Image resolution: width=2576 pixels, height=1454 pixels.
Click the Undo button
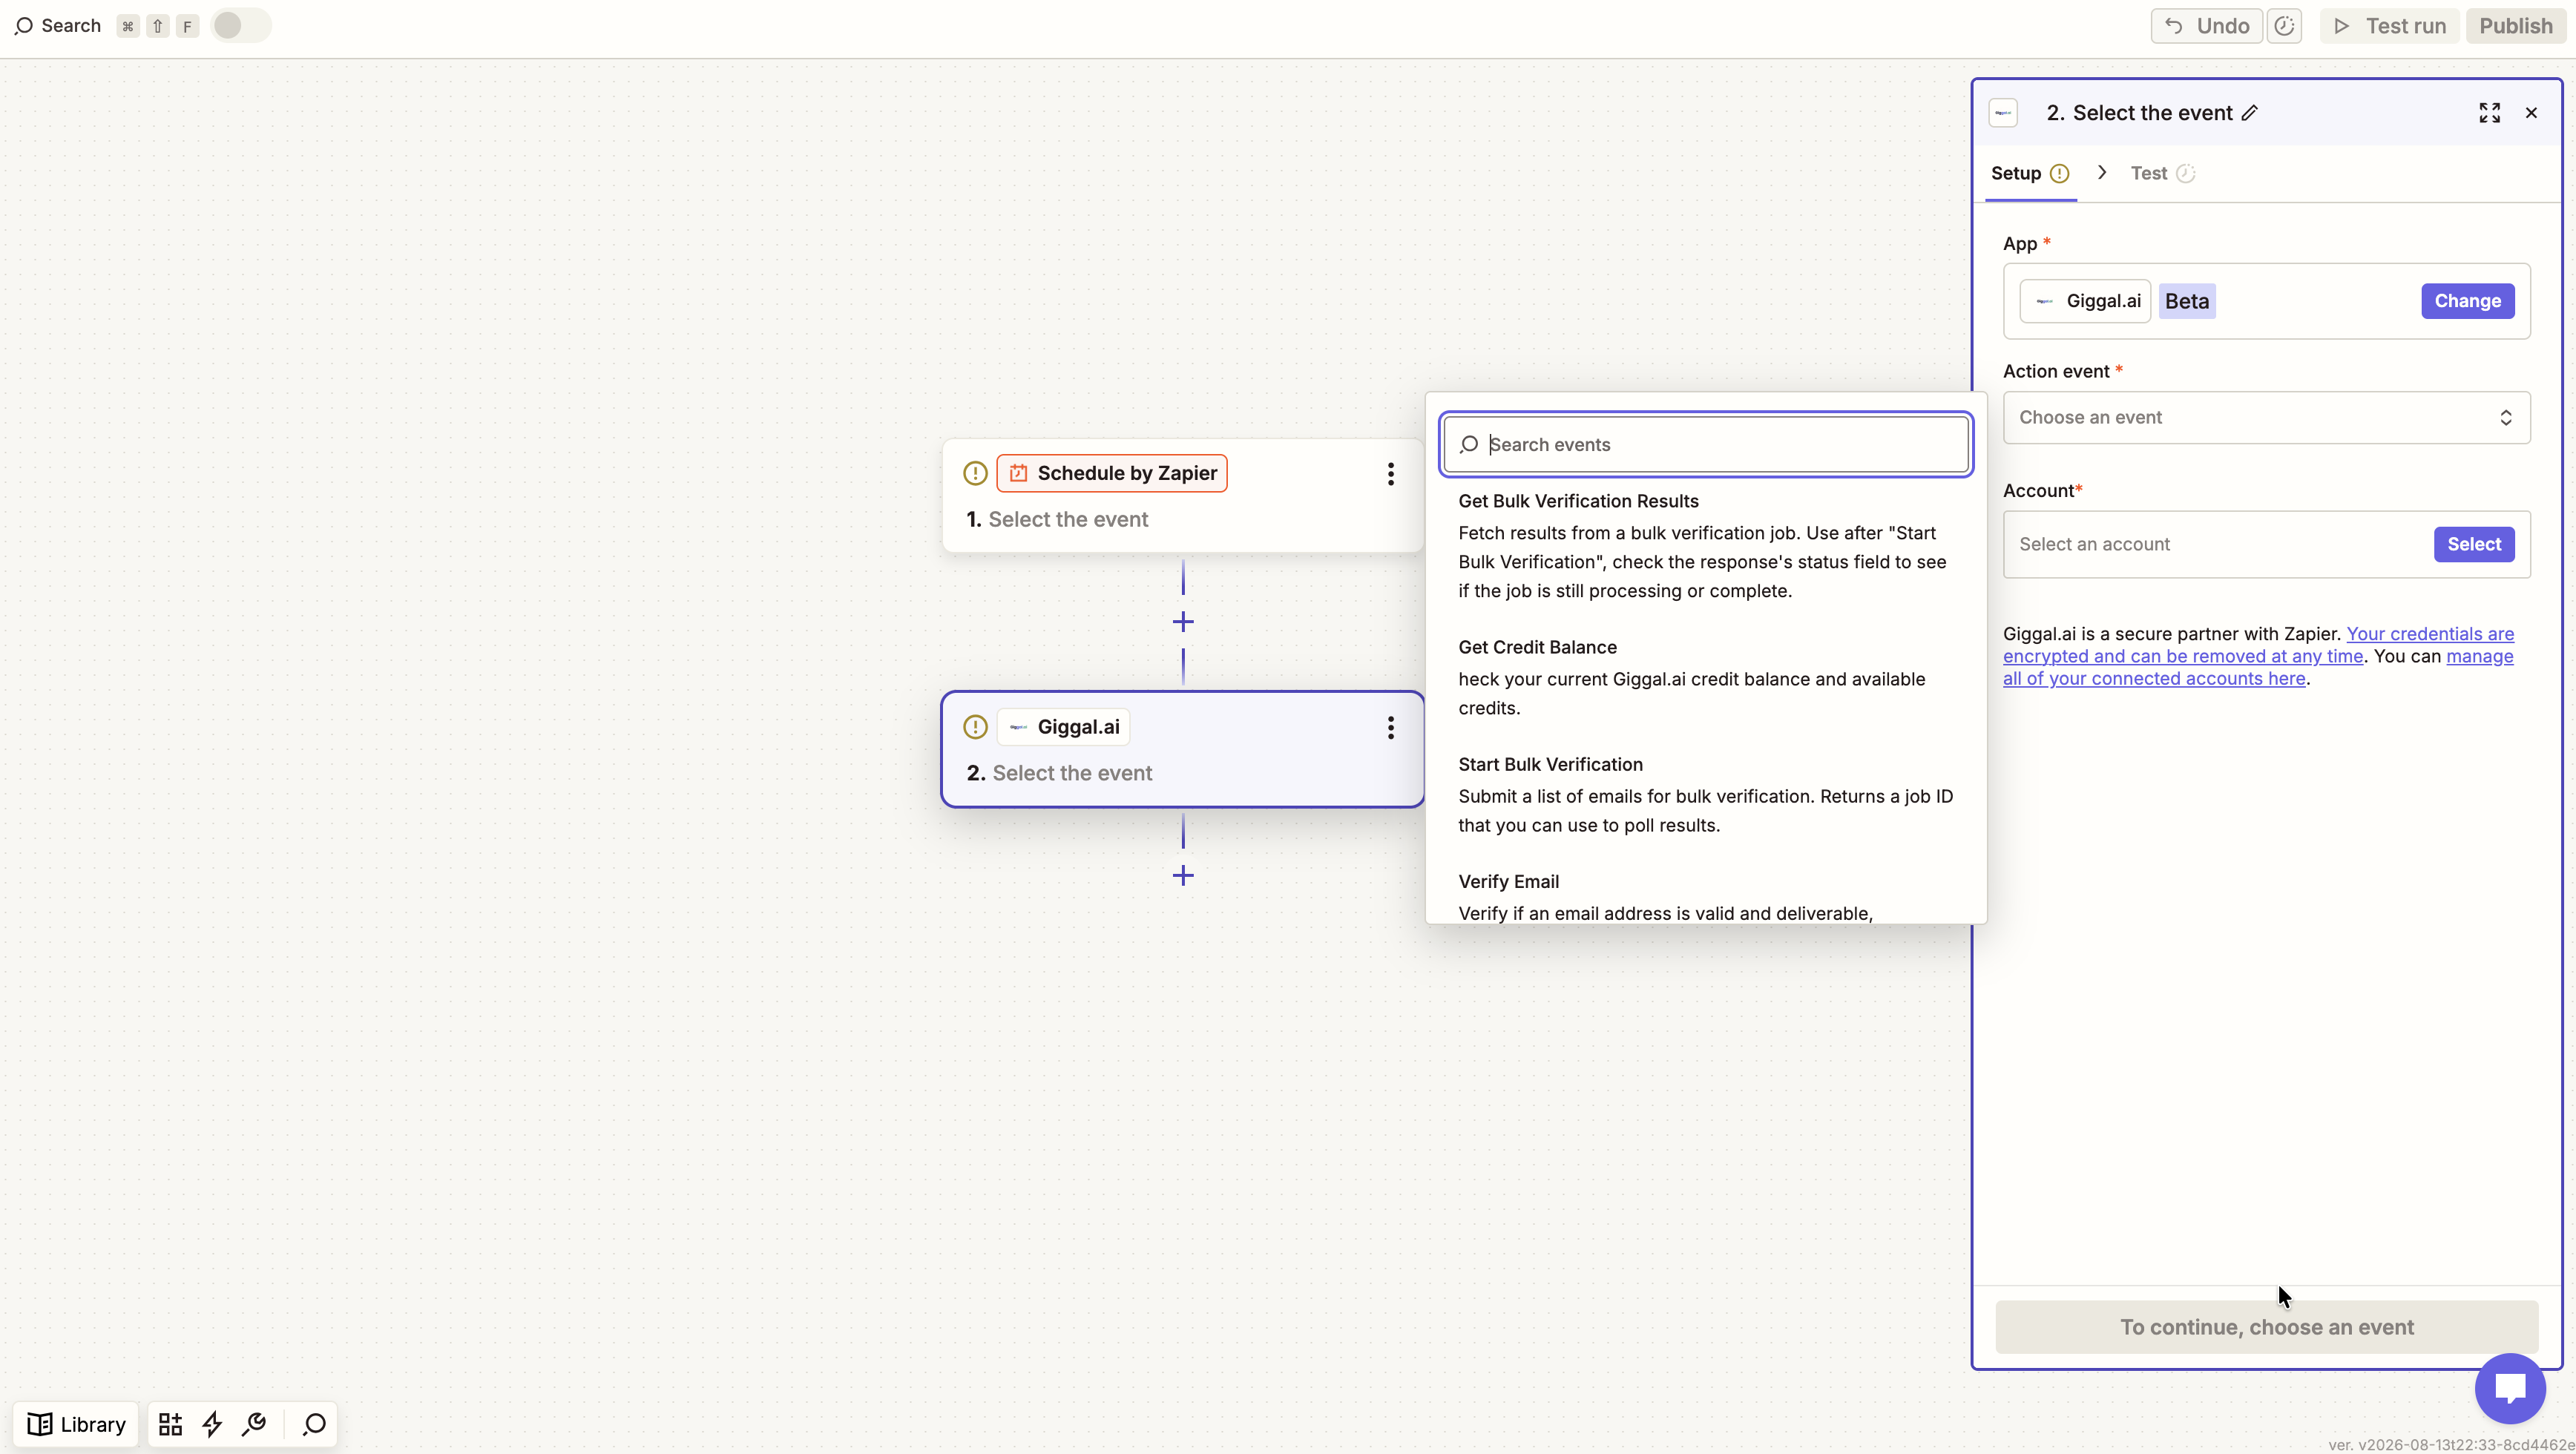pyautogui.click(x=2206, y=26)
